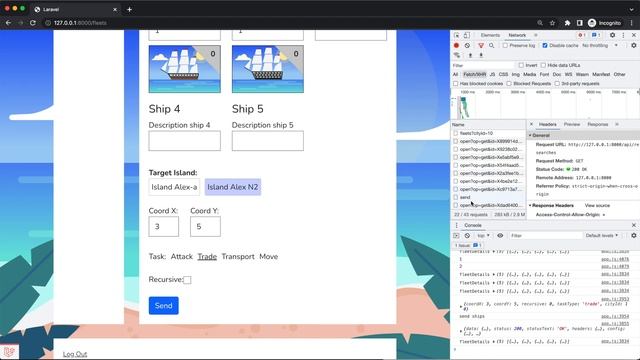640x360 pixels.
Task: Select the Trade task option
Action: [x=207, y=257]
